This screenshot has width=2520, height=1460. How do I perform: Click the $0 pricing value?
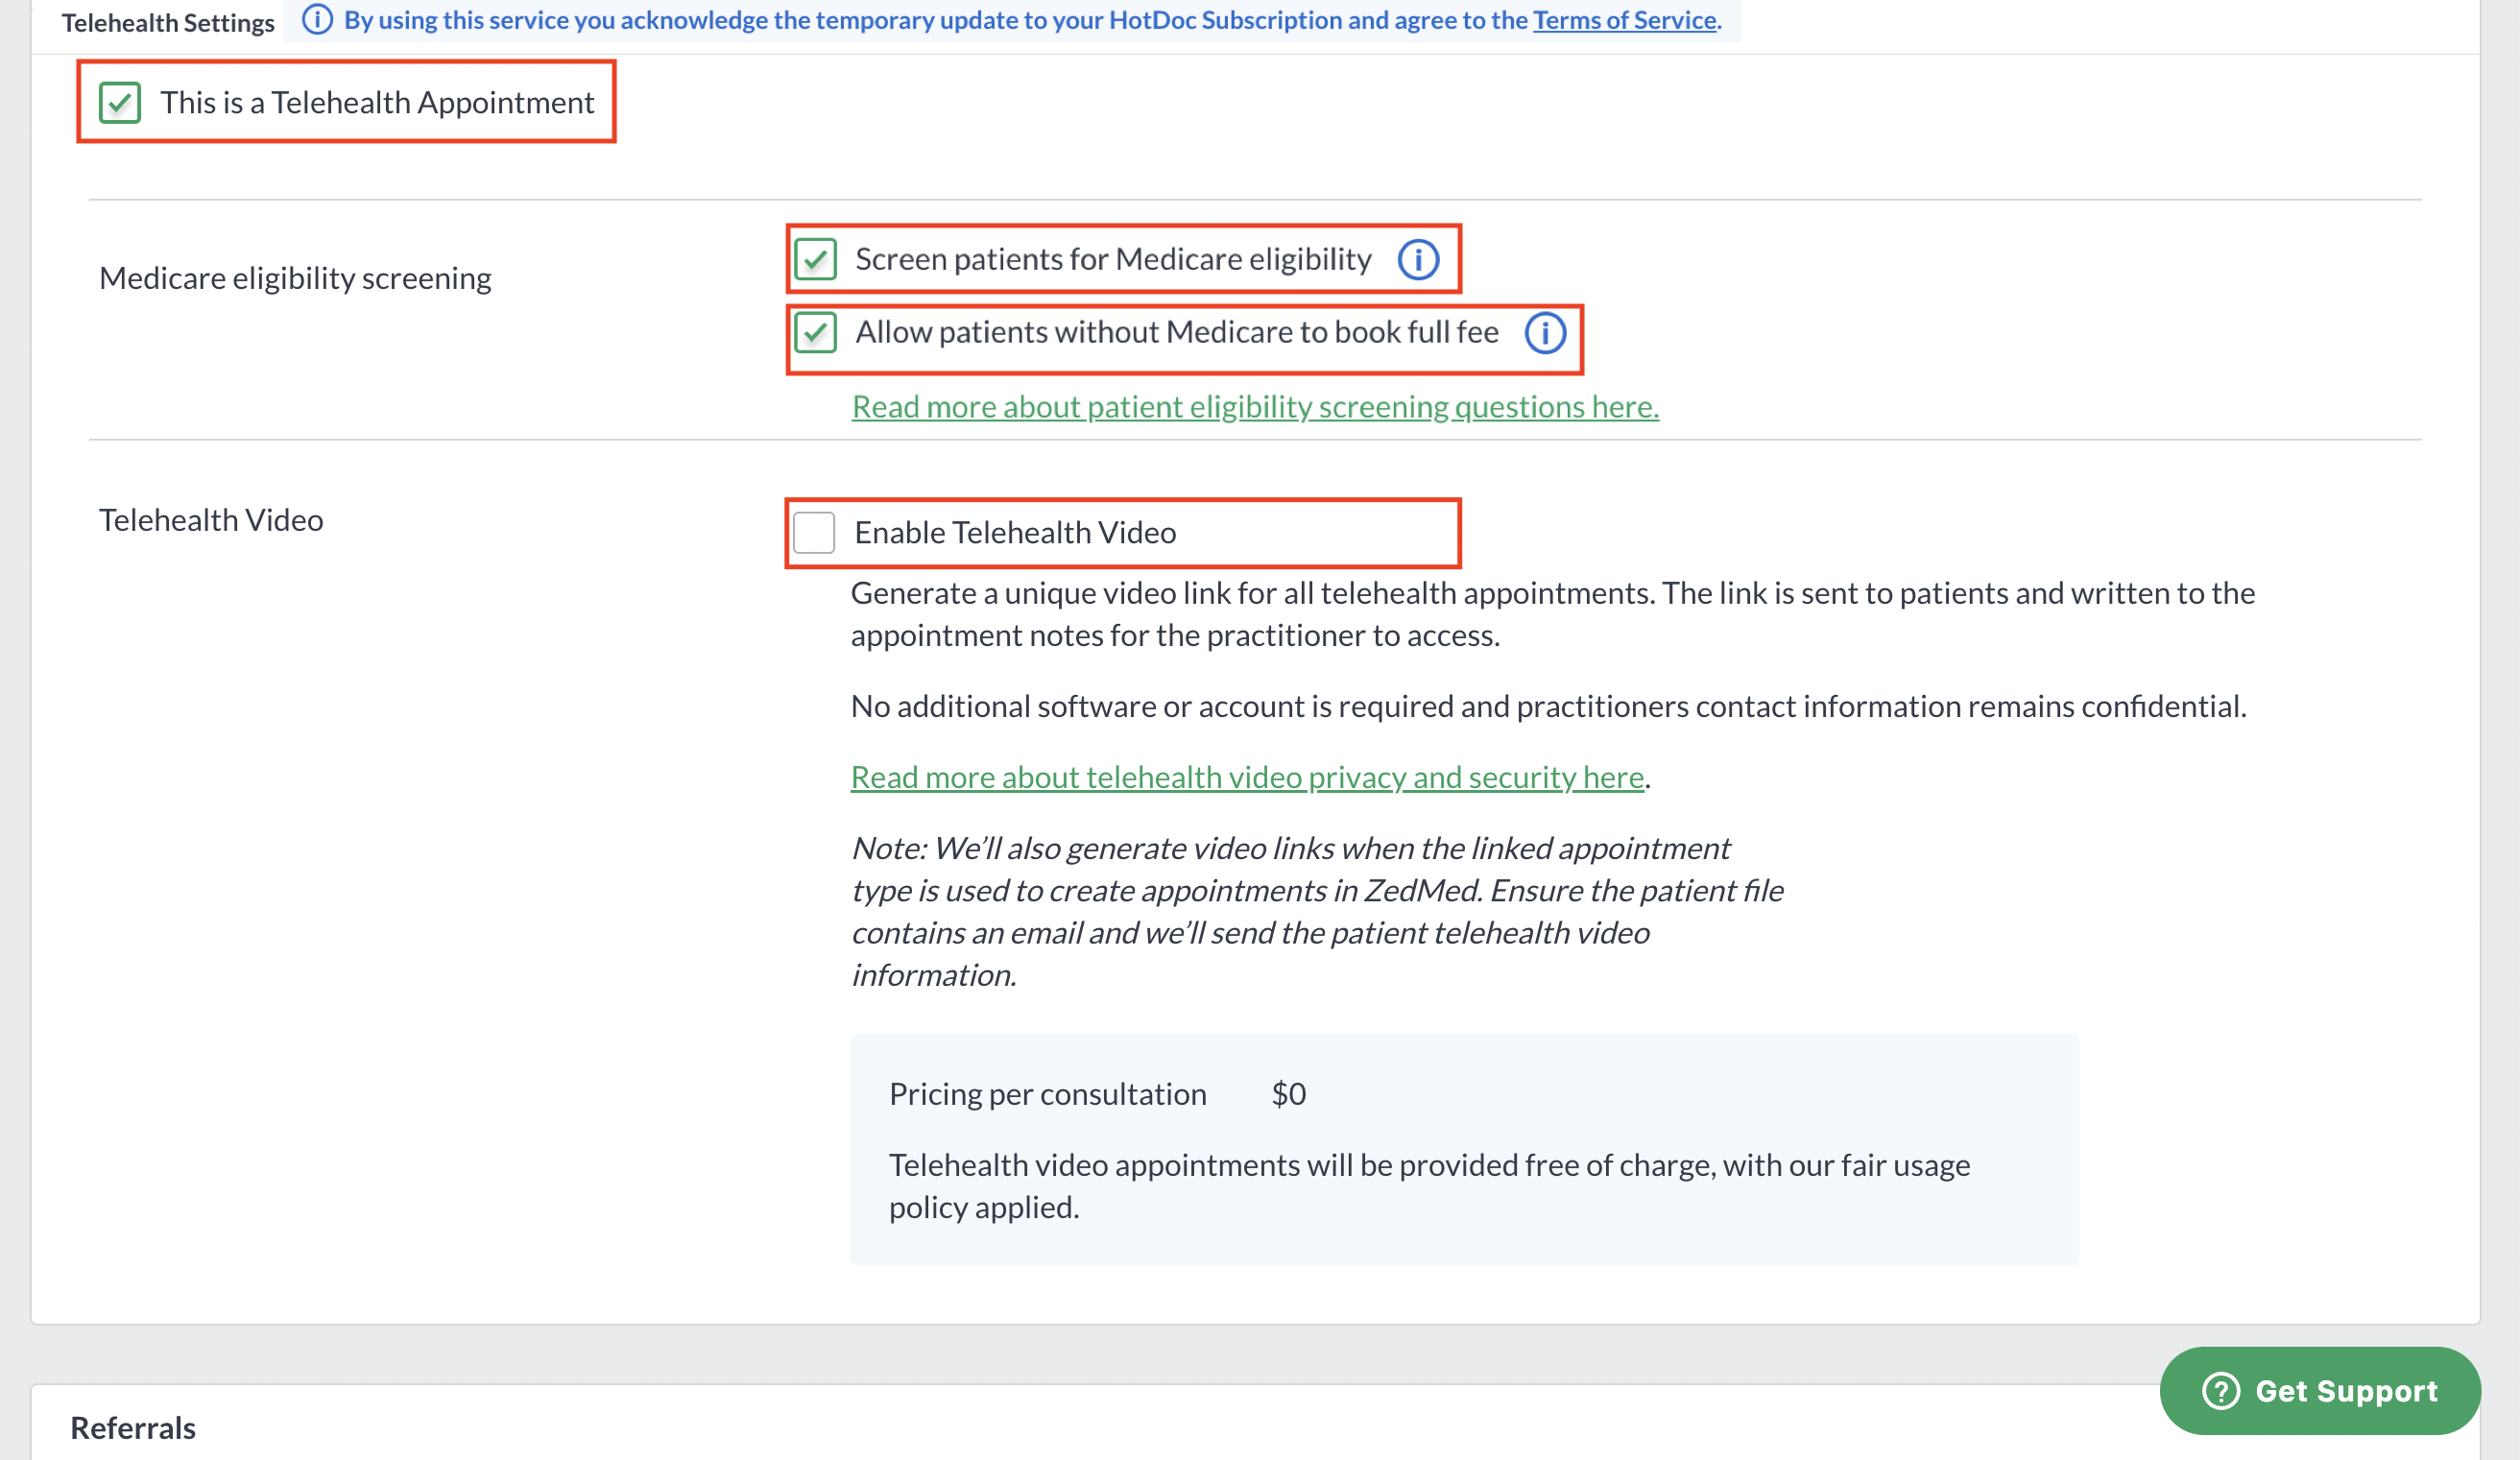coord(1288,1094)
